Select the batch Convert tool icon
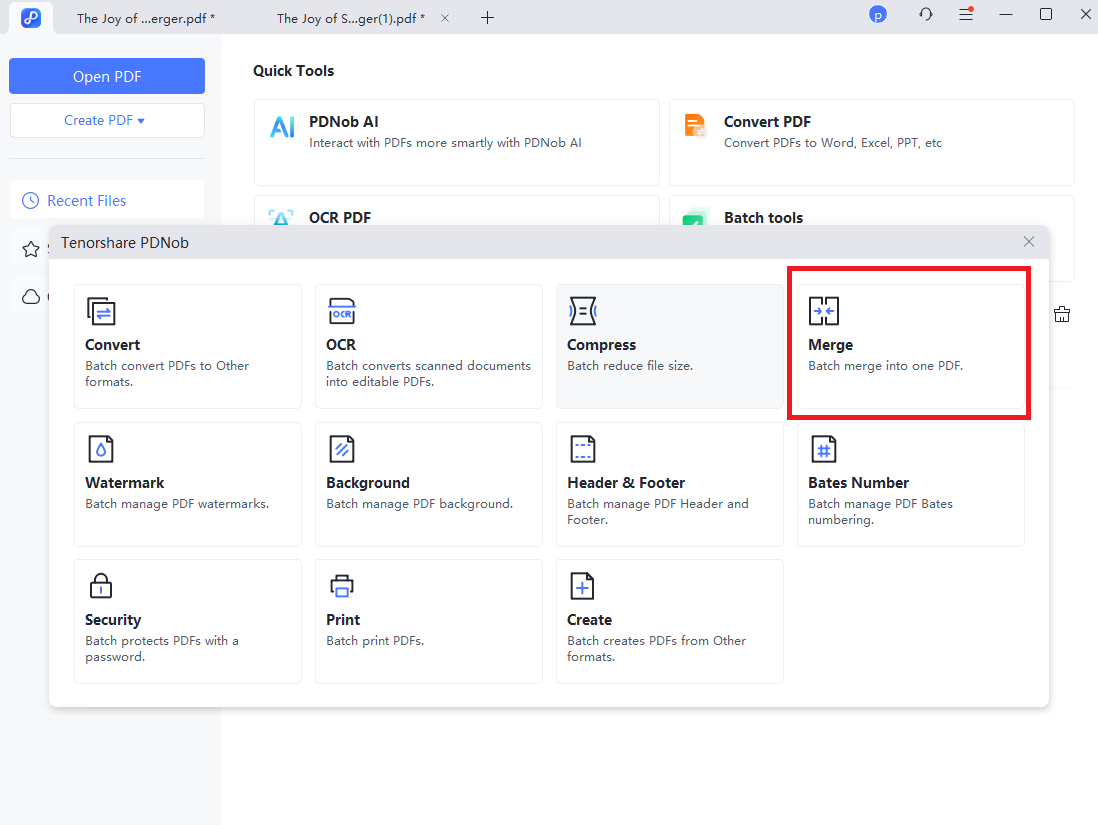This screenshot has height=825, width=1098. click(x=101, y=312)
